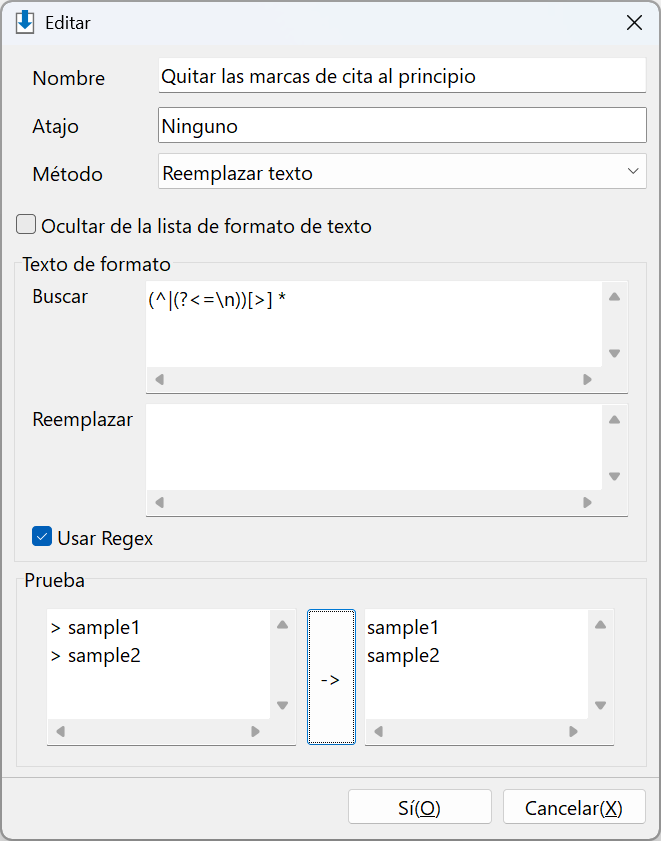The height and width of the screenshot is (841, 661).
Task: Expand Reemplazar texto combo box arrow
Action: (633, 172)
